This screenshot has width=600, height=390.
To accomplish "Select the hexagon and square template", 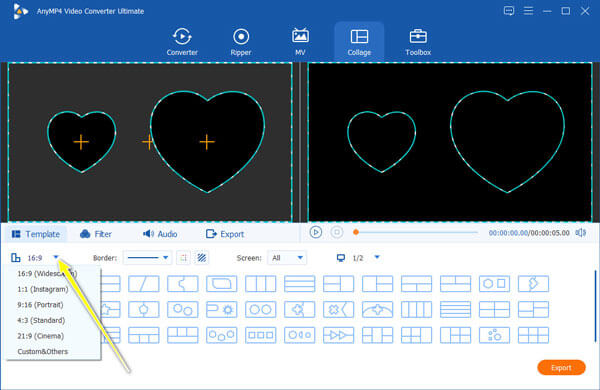I will pos(494,284).
